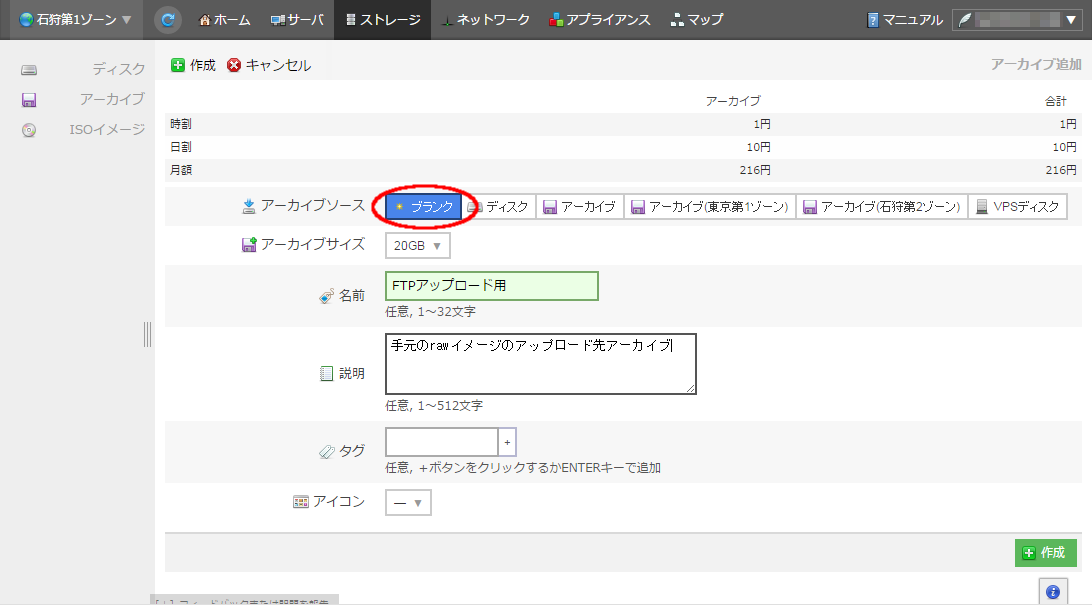This screenshot has height=605, width=1092.
Task: Click the refresh icon in top bar
Action: tap(169, 19)
